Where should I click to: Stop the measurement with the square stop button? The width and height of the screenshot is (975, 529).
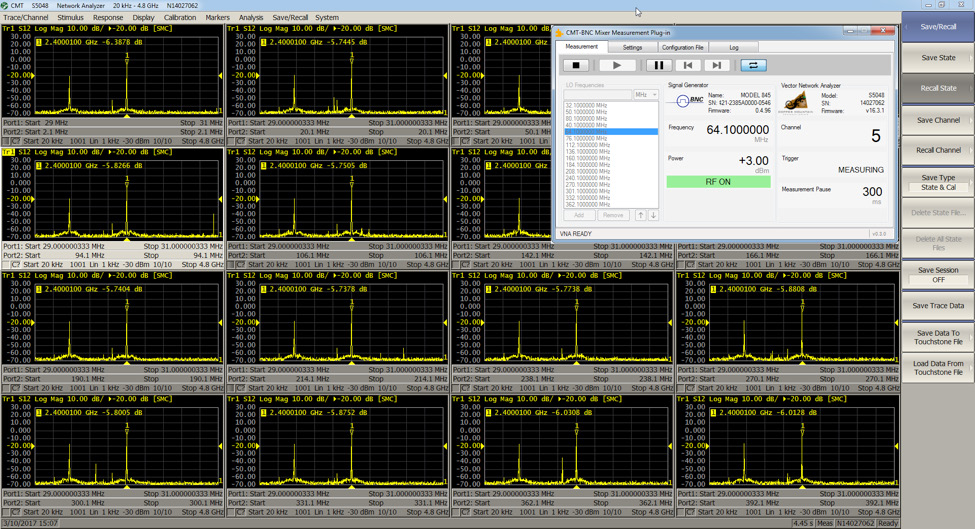click(x=576, y=65)
